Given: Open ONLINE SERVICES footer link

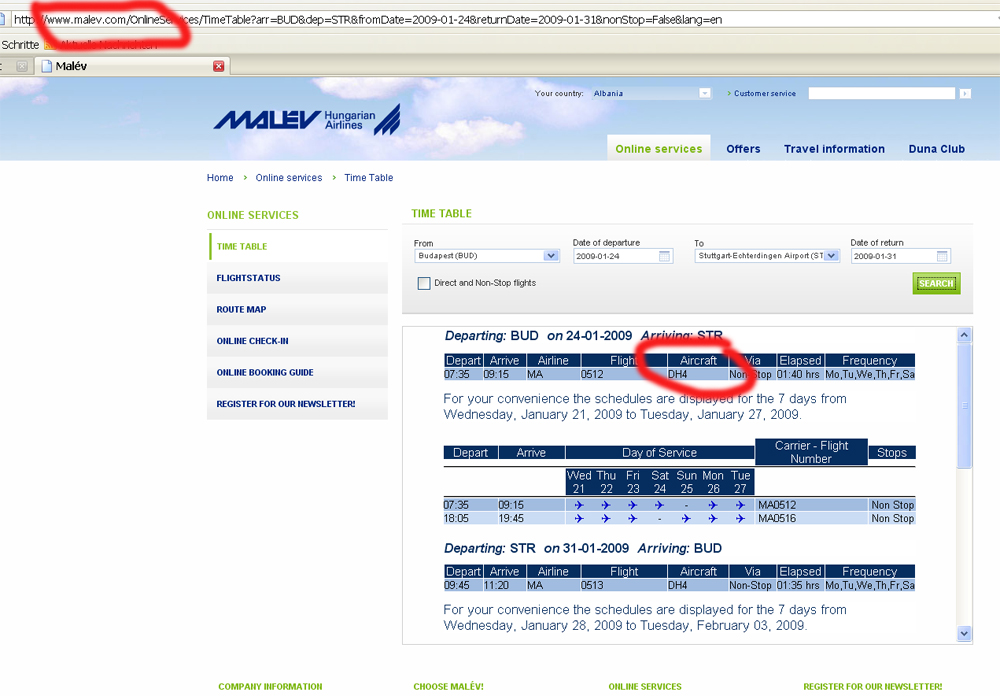Looking at the screenshot, I should [645, 686].
